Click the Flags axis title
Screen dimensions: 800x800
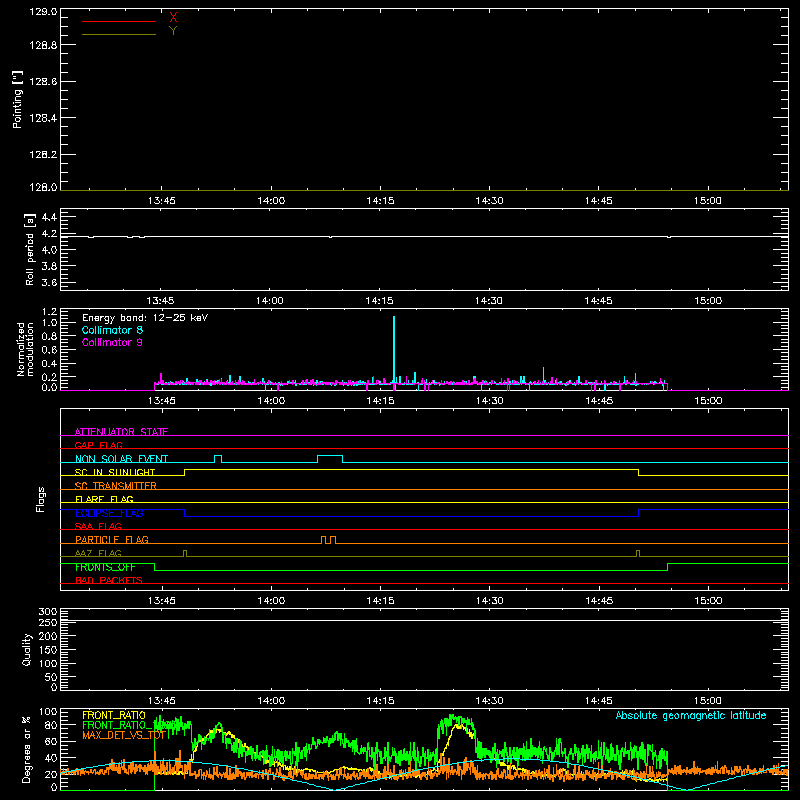(40, 499)
